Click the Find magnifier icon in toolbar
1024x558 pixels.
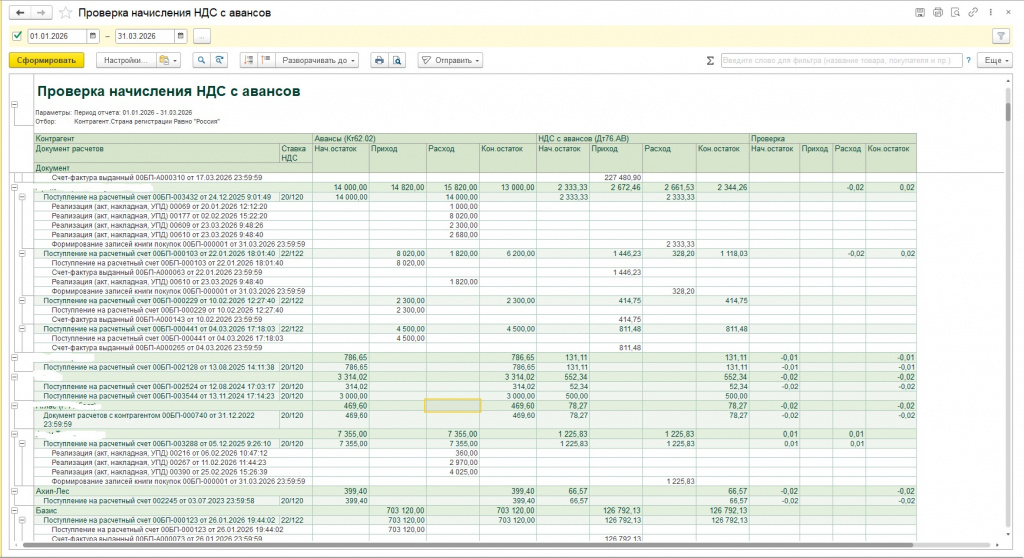point(201,60)
